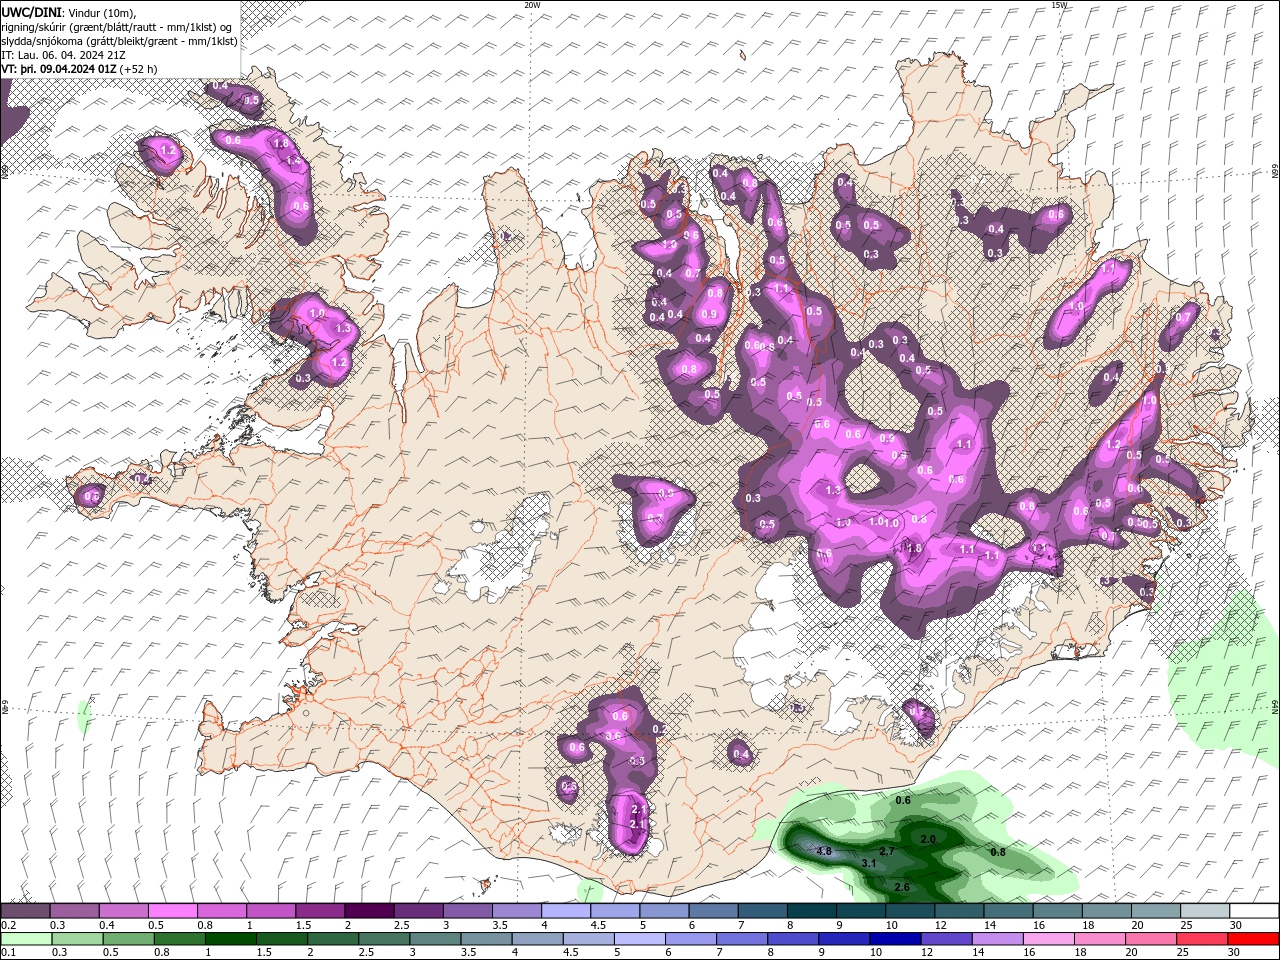Click the 'rigning/skúrir' legend description line
Screen dimensions: 1280x960
pyautogui.click(x=117, y=27)
